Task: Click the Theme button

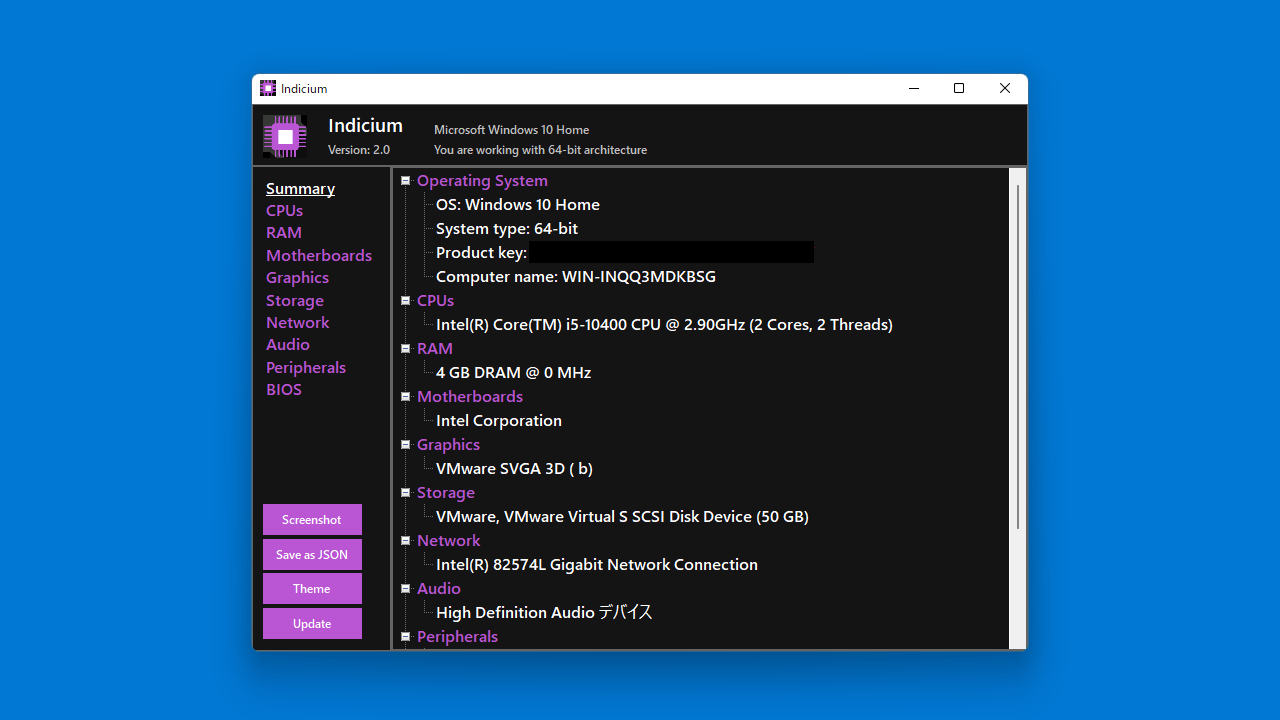Action: tap(312, 589)
